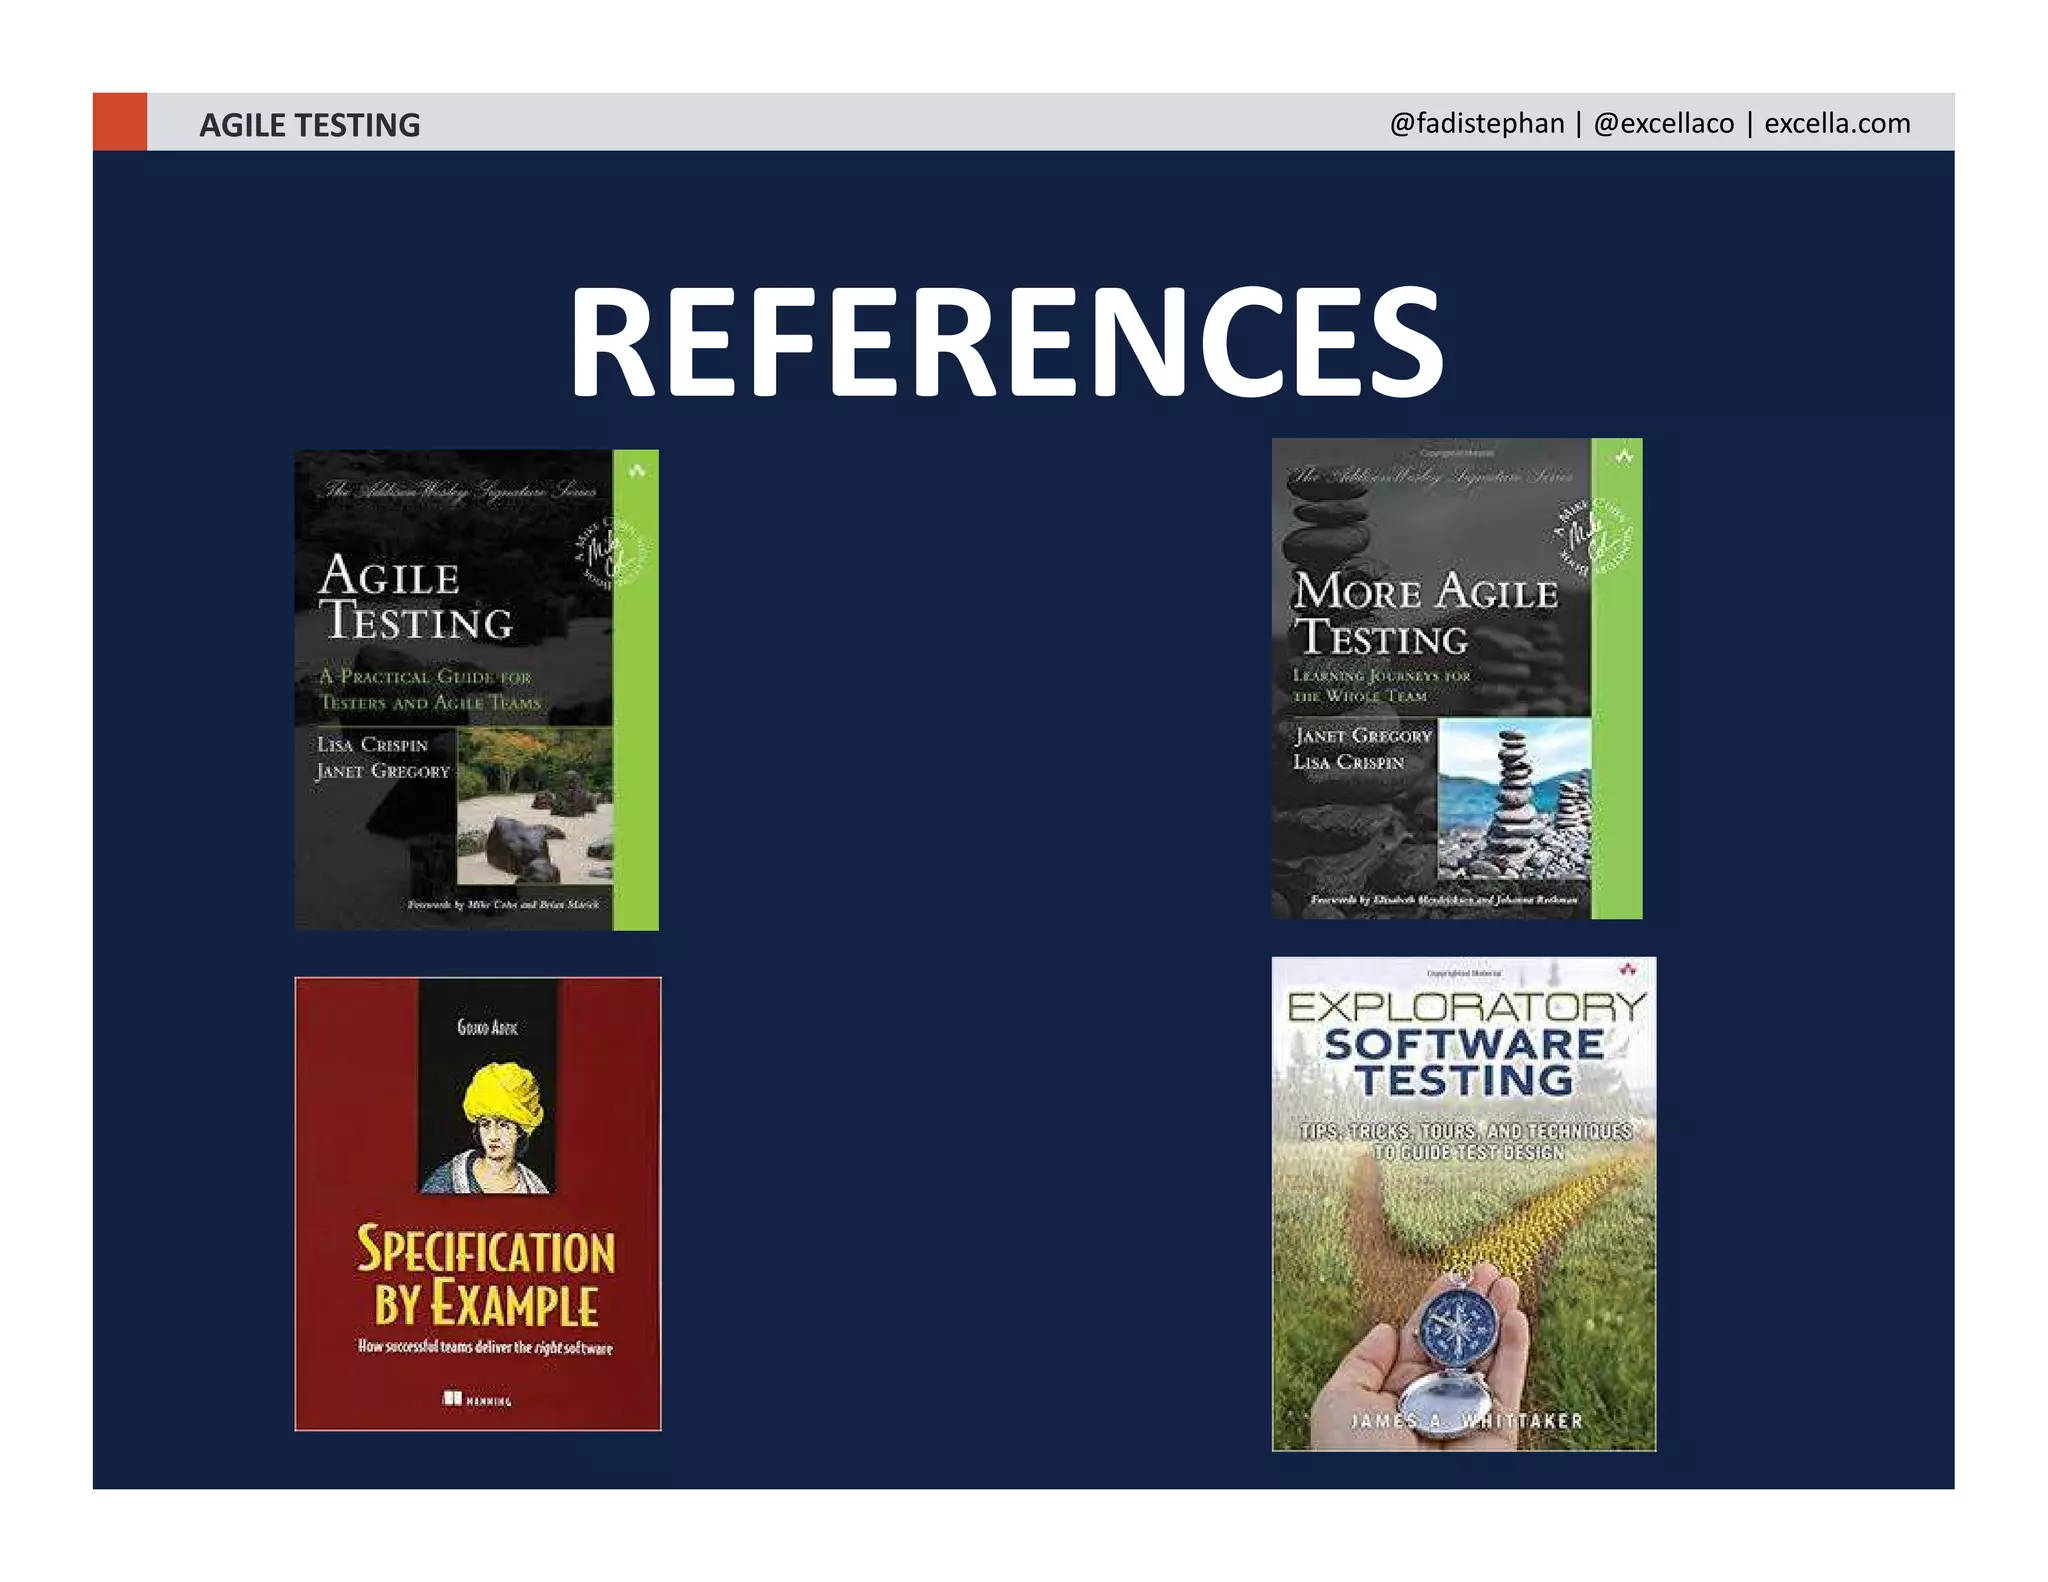Image resolution: width=2048 pixels, height=1582 pixels.
Task: Click the REFERENCES heading
Action: click(x=1006, y=341)
